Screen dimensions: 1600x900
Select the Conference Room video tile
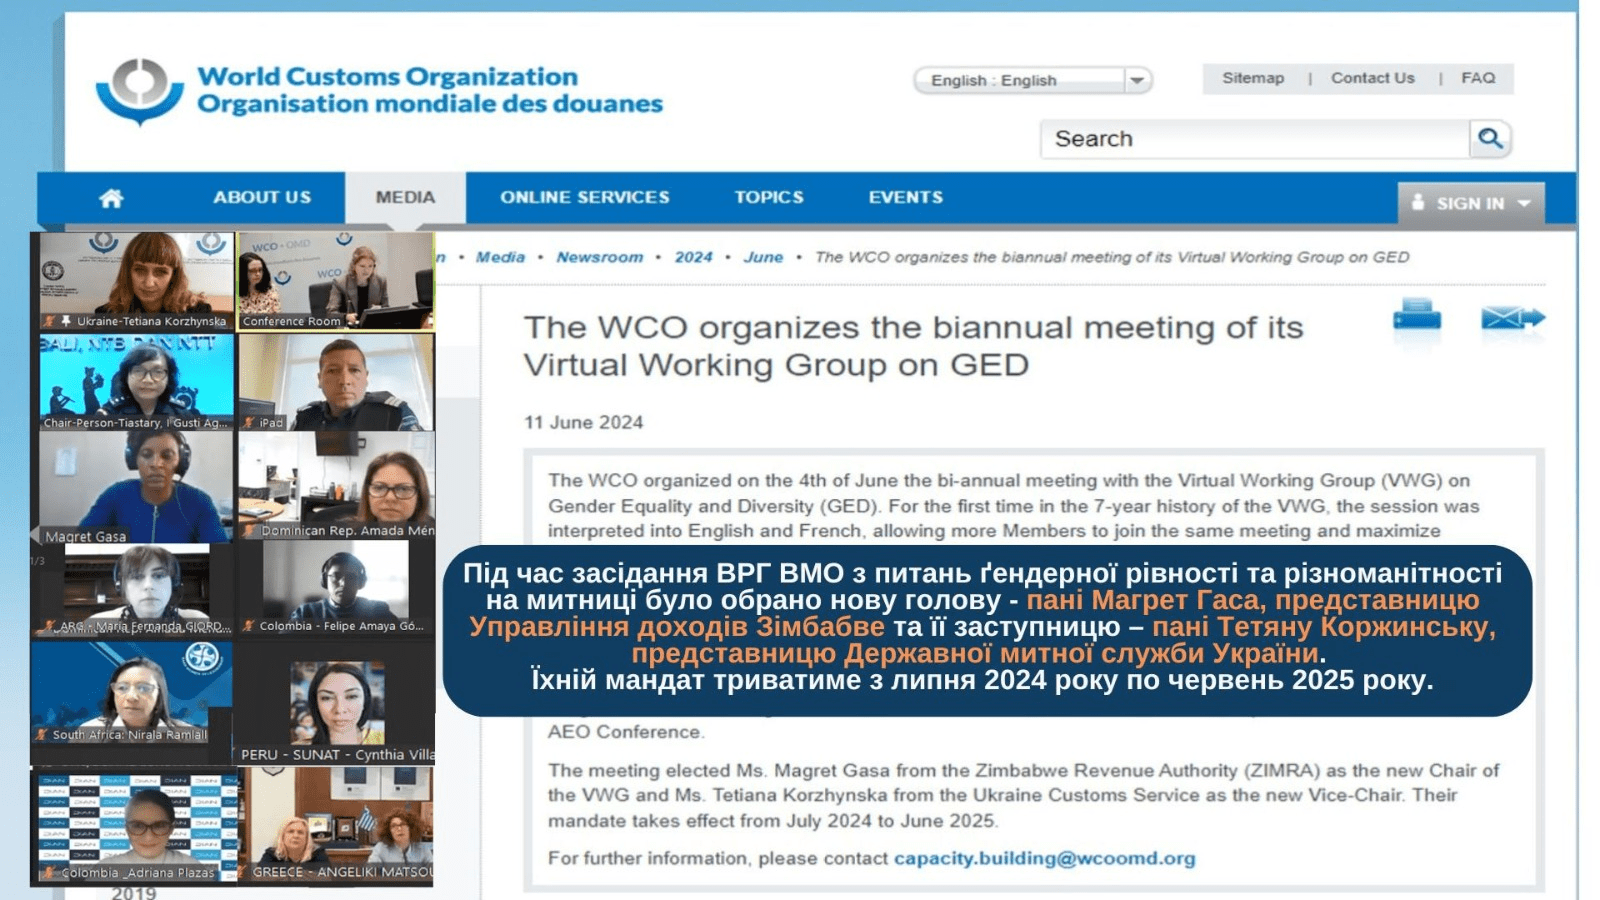336,281
